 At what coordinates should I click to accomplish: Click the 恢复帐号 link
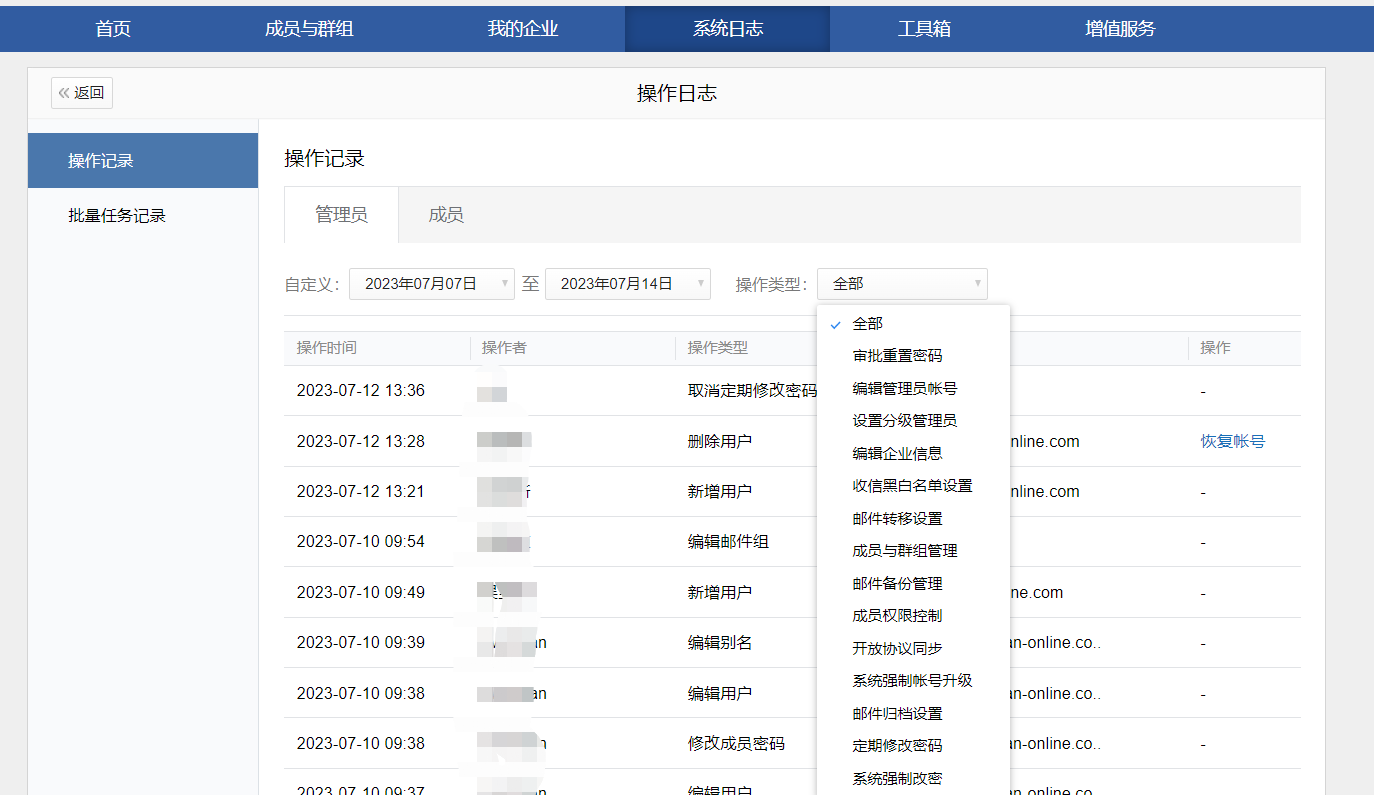tap(1232, 441)
